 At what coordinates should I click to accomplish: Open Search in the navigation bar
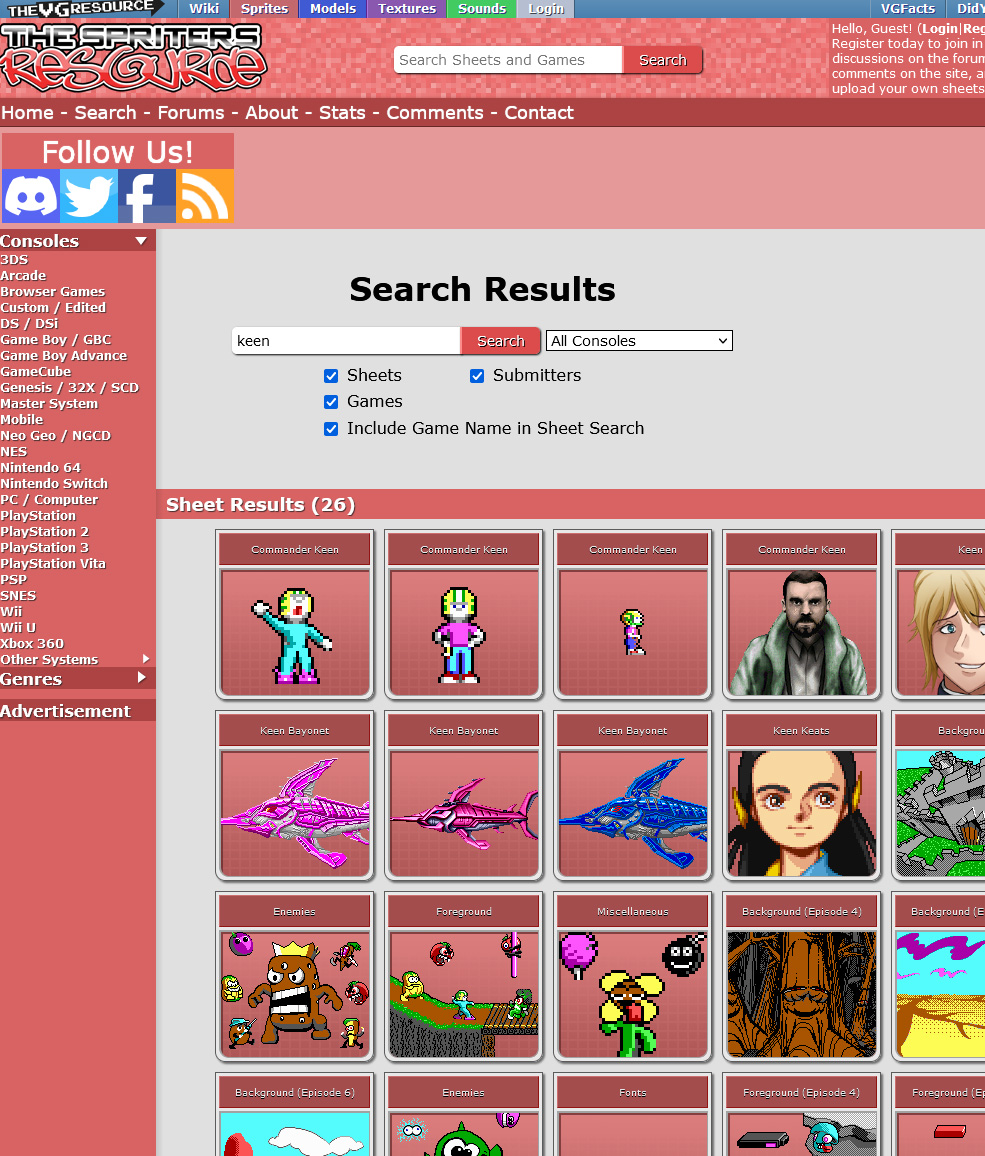coord(105,113)
